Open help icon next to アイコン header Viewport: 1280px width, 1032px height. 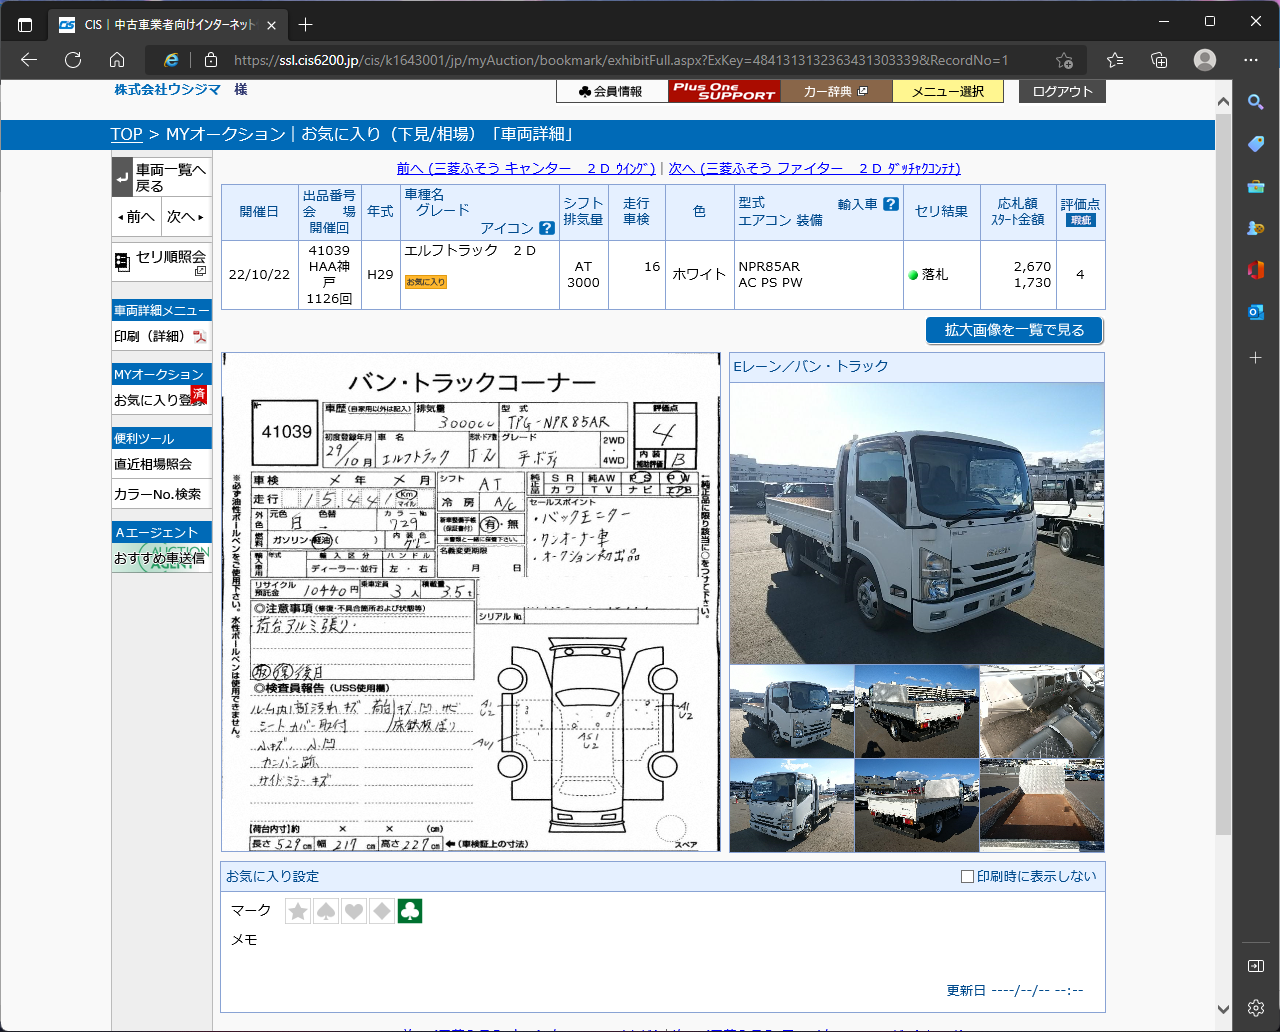tap(547, 228)
